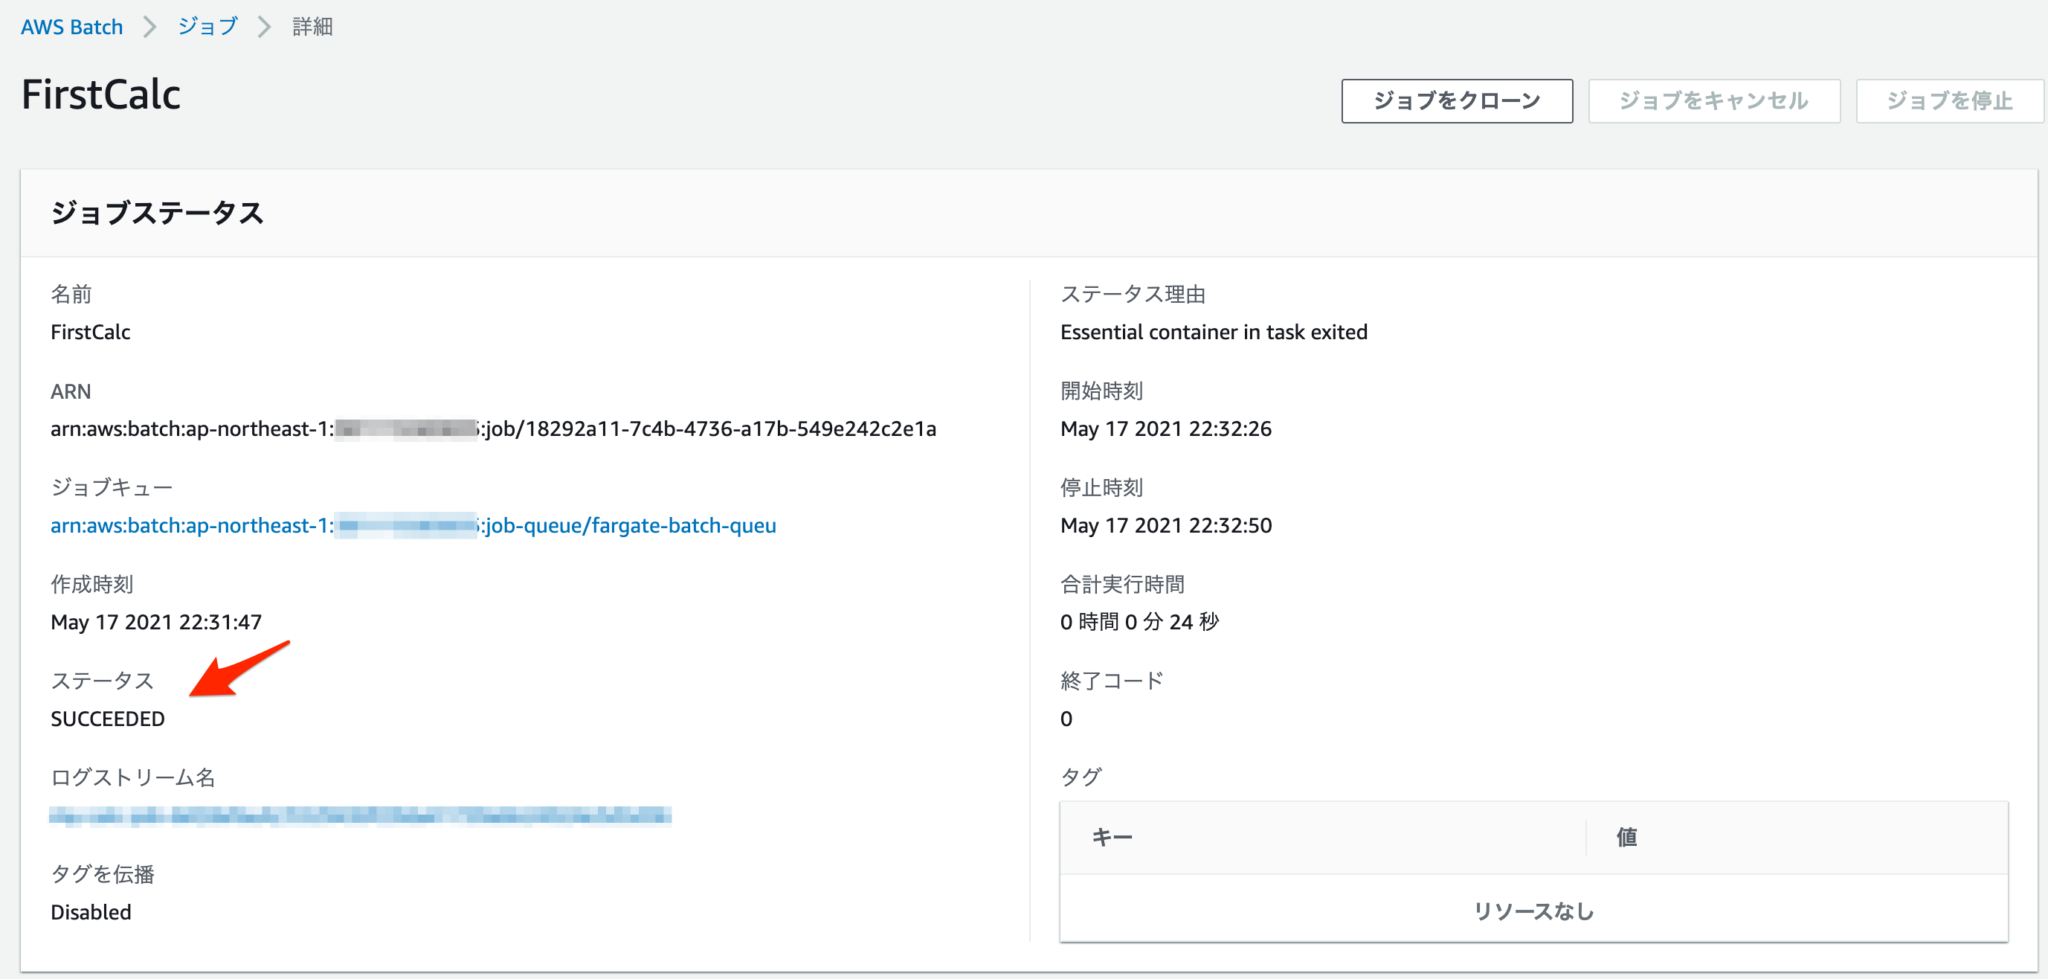2048x979 pixels.
Task: Select the リソースなし row in tags table
Action: tap(1533, 910)
